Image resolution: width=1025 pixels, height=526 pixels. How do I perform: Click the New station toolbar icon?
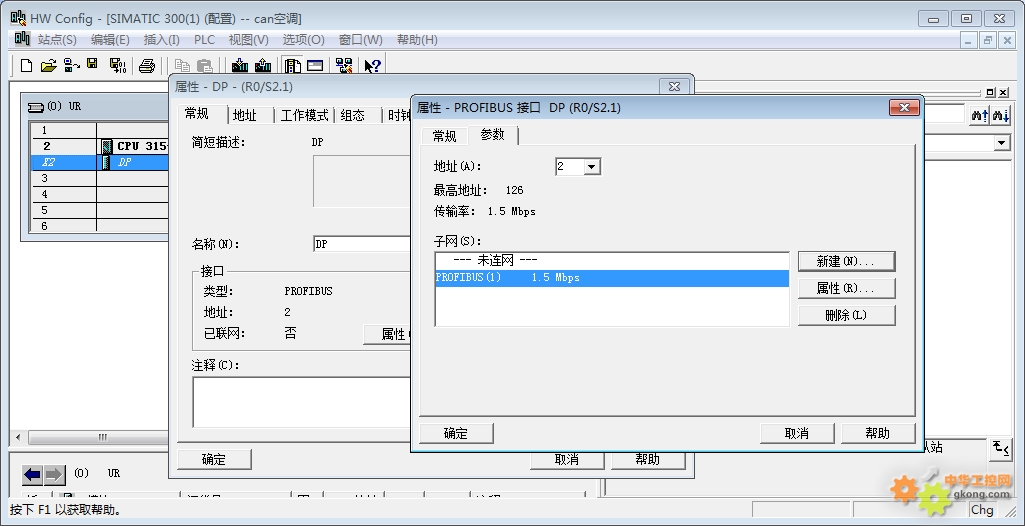[27, 66]
